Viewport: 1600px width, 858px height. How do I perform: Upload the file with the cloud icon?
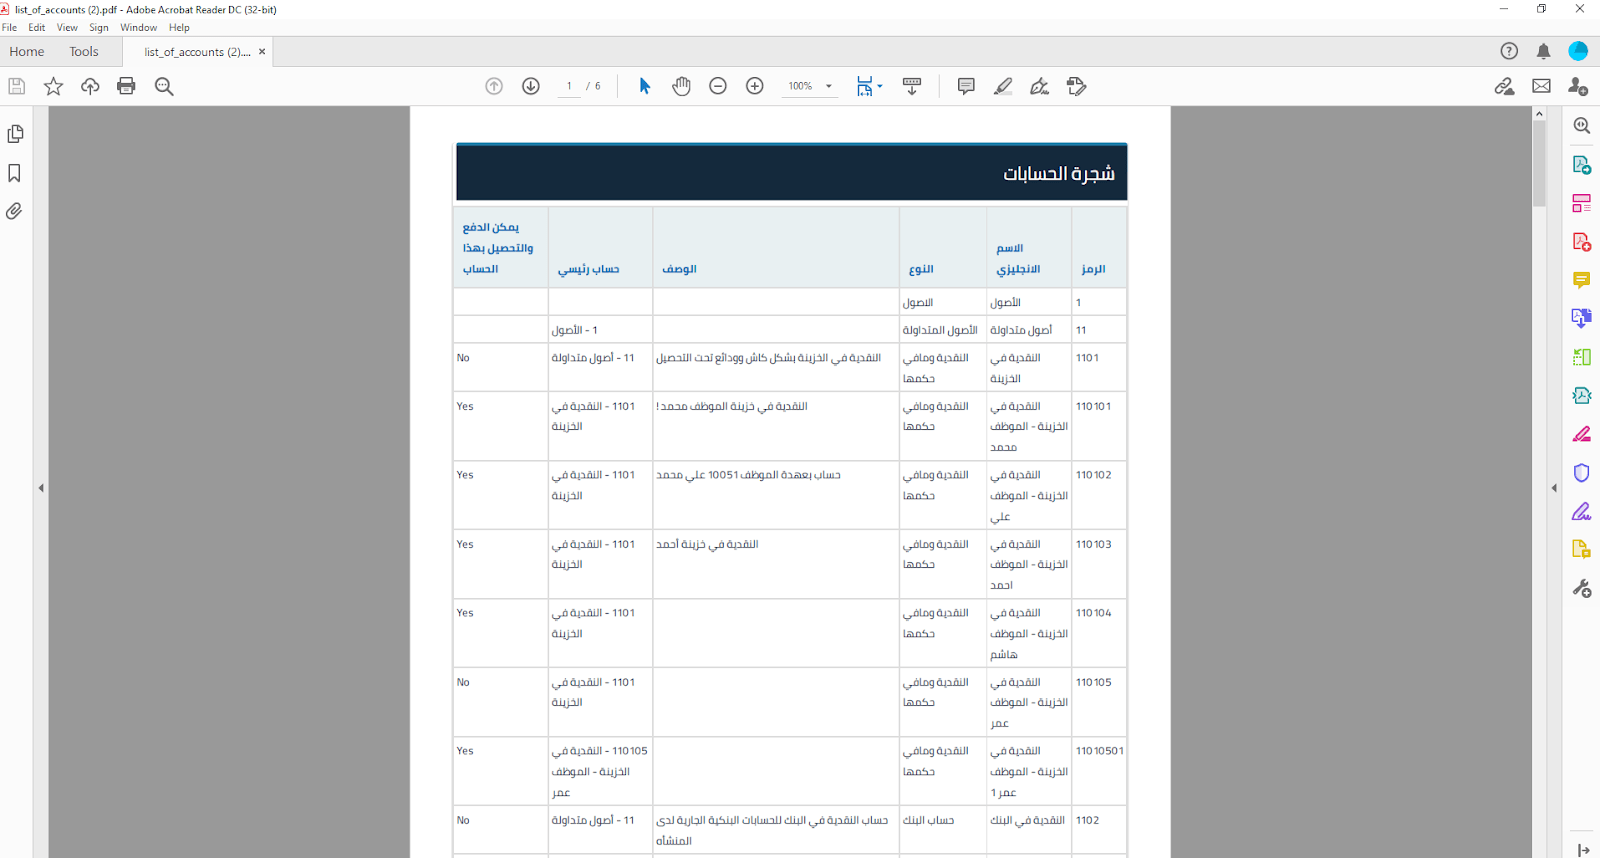tap(90, 86)
